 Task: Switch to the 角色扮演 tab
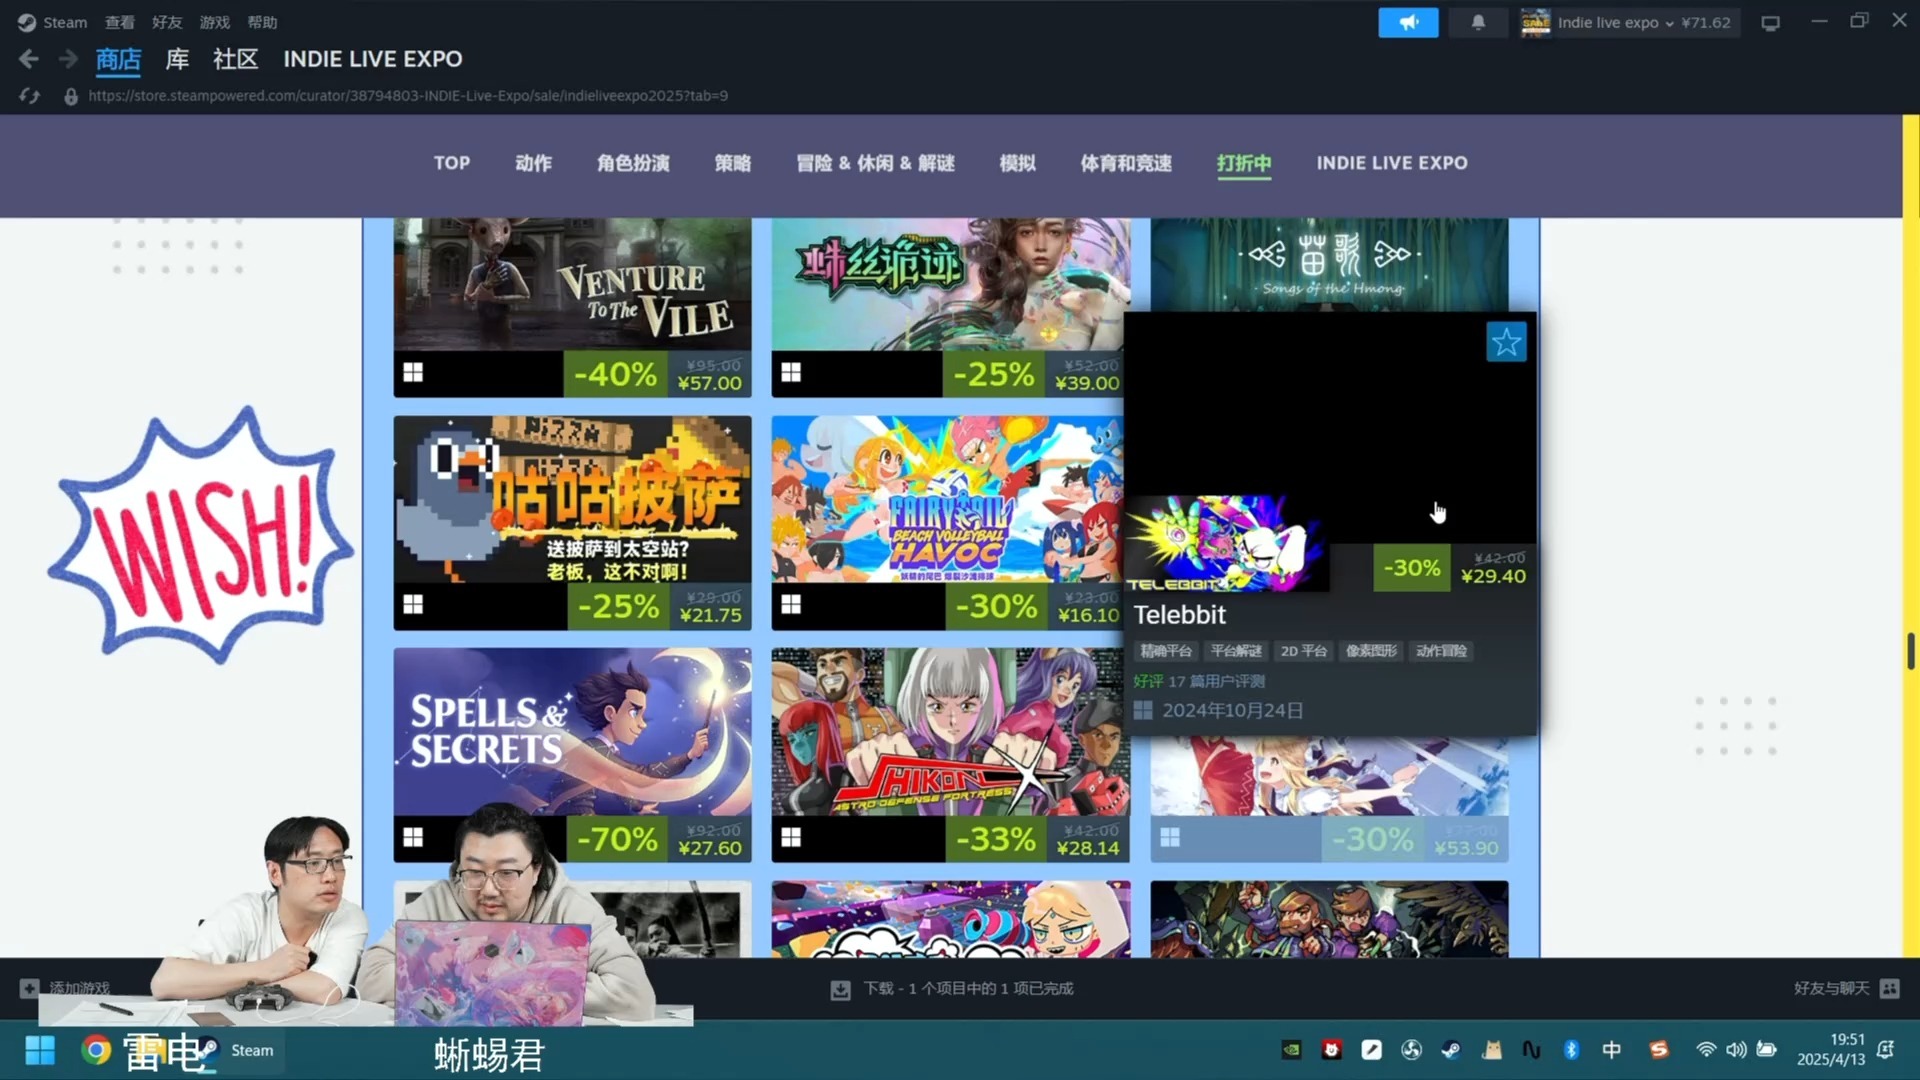point(633,163)
